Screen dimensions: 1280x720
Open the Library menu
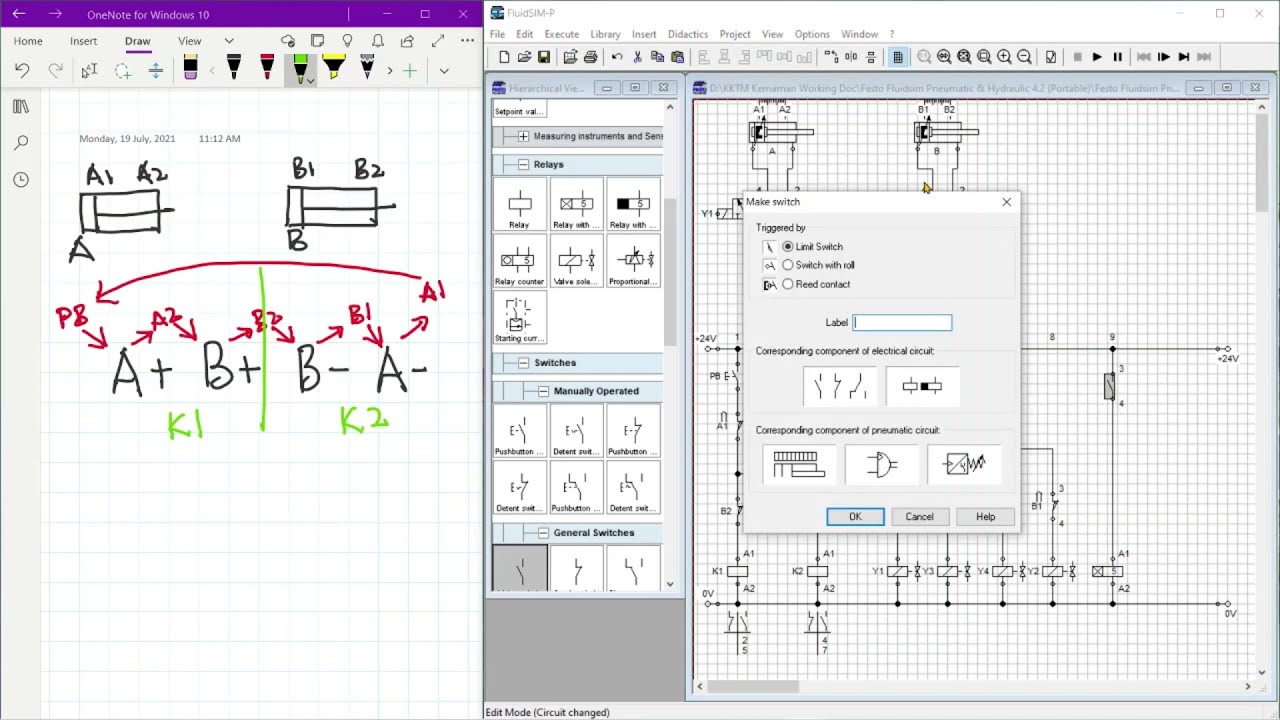[605, 34]
